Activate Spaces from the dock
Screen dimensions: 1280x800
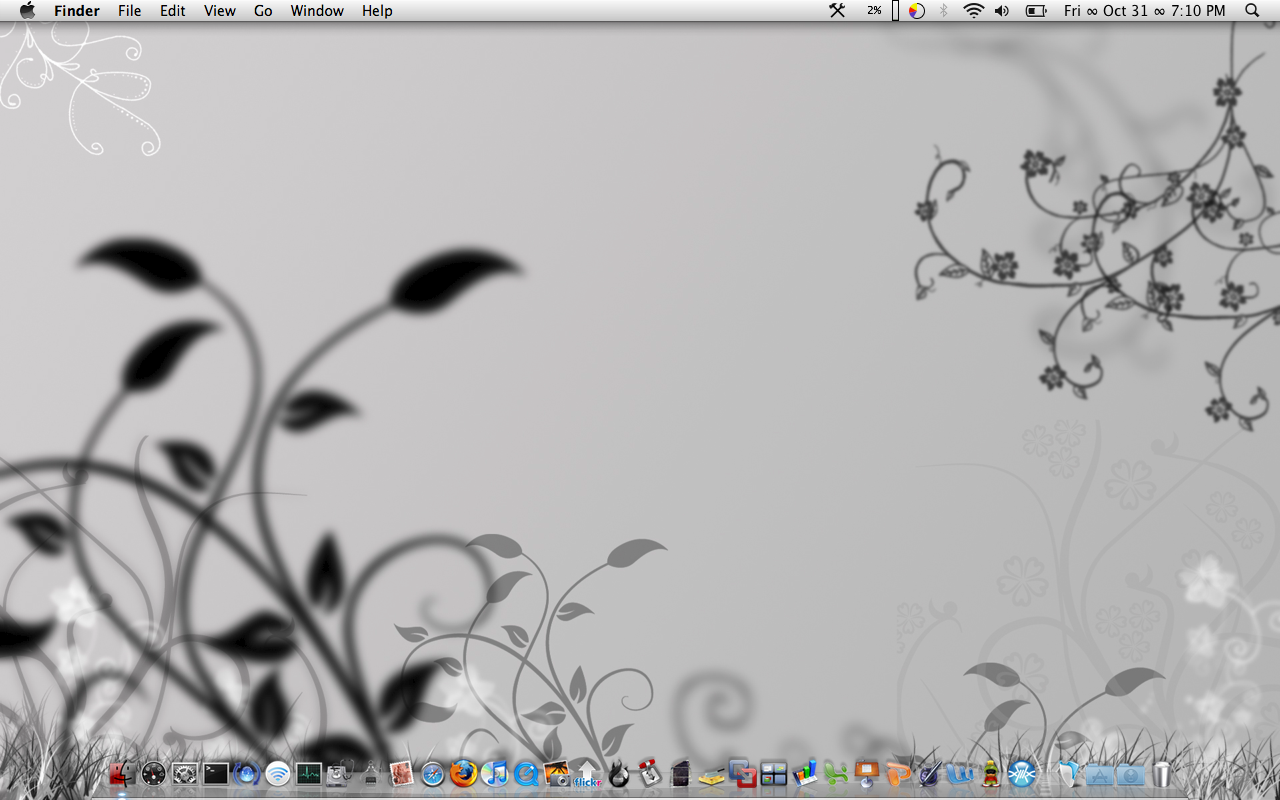[774, 773]
